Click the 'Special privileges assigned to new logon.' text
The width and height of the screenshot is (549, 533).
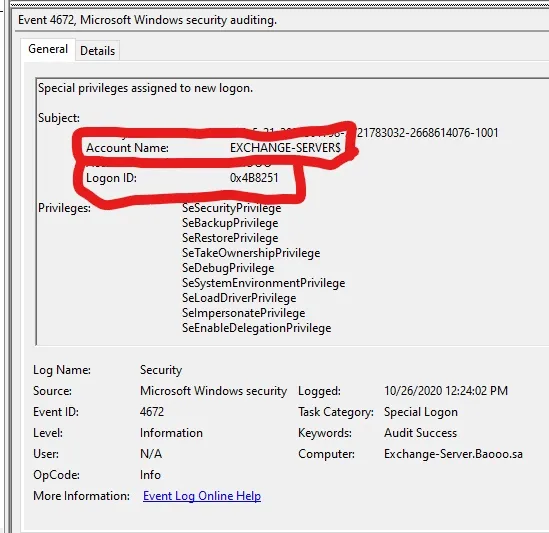(x=145, y=88)
